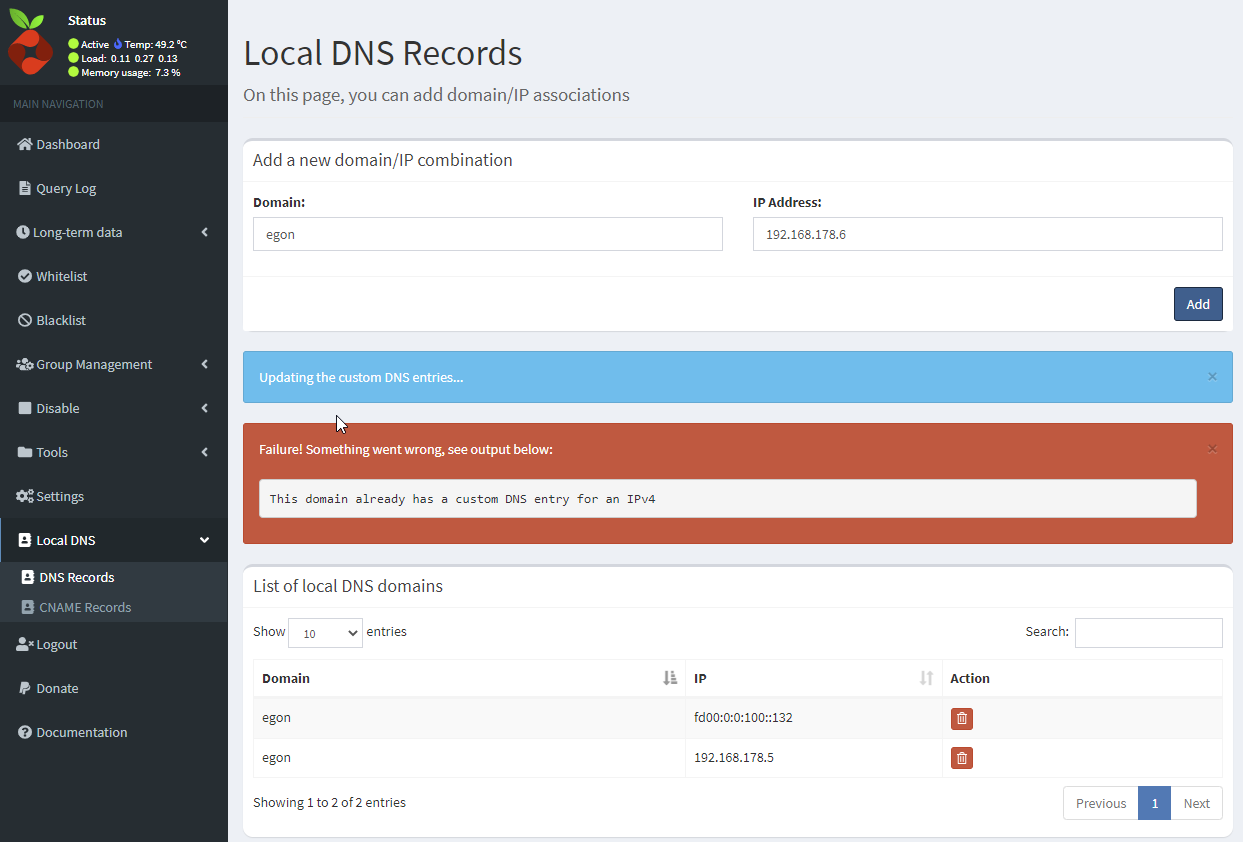Delete the egon 192.168.178.5 entry trash icon

coord(961,758)
